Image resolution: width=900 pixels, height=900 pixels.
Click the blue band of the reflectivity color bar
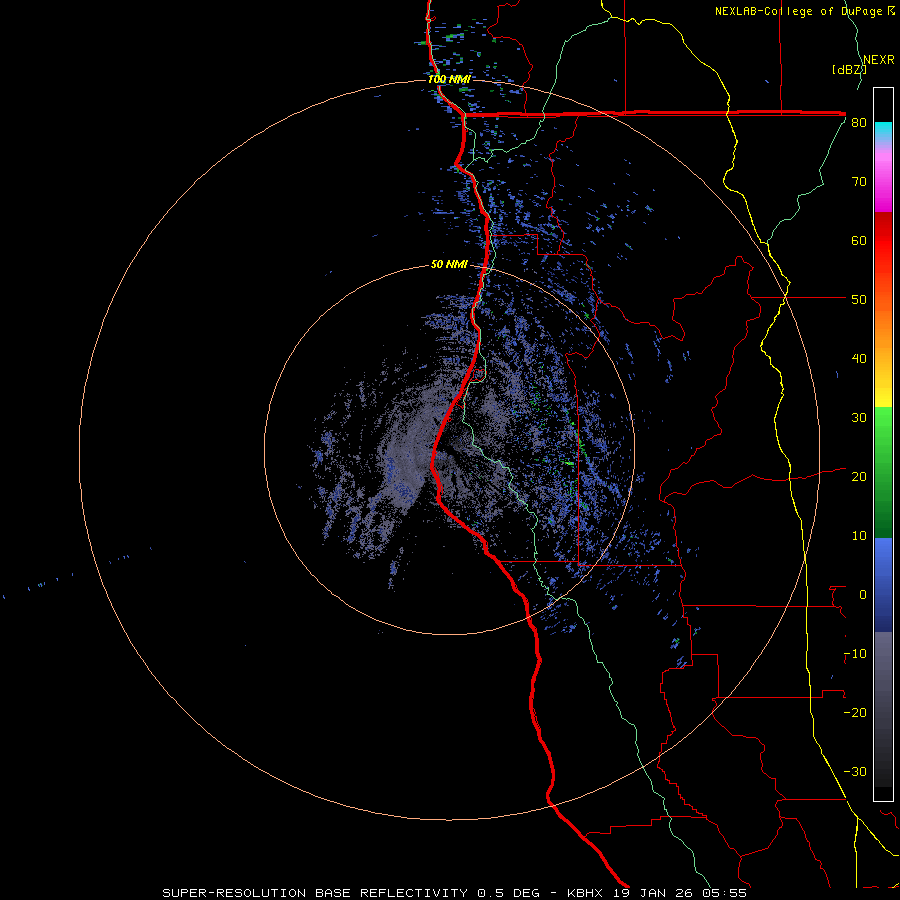coord(883,585)
